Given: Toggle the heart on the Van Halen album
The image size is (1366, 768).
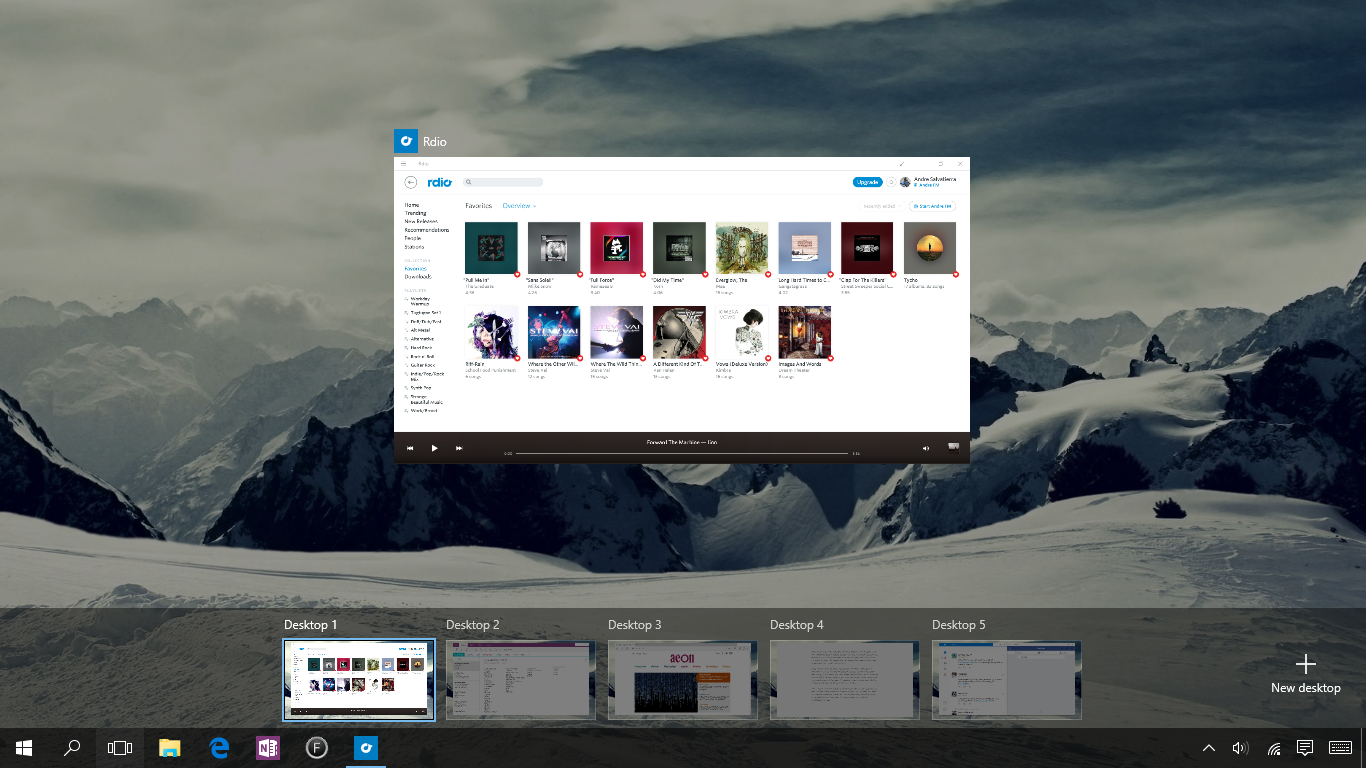Looking at the screenshot, I should click(705, 358).
